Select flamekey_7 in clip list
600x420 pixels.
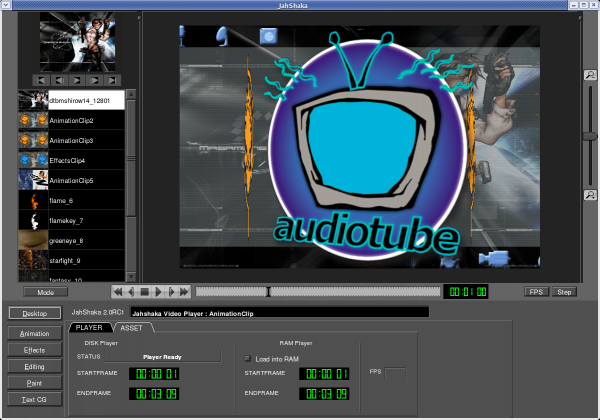coord(72,220)
